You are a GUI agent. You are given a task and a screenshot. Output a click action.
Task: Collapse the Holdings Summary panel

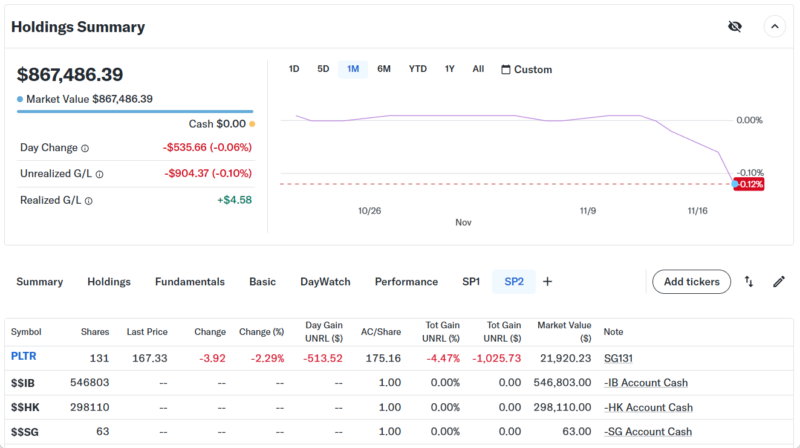(x=774, y=27)
